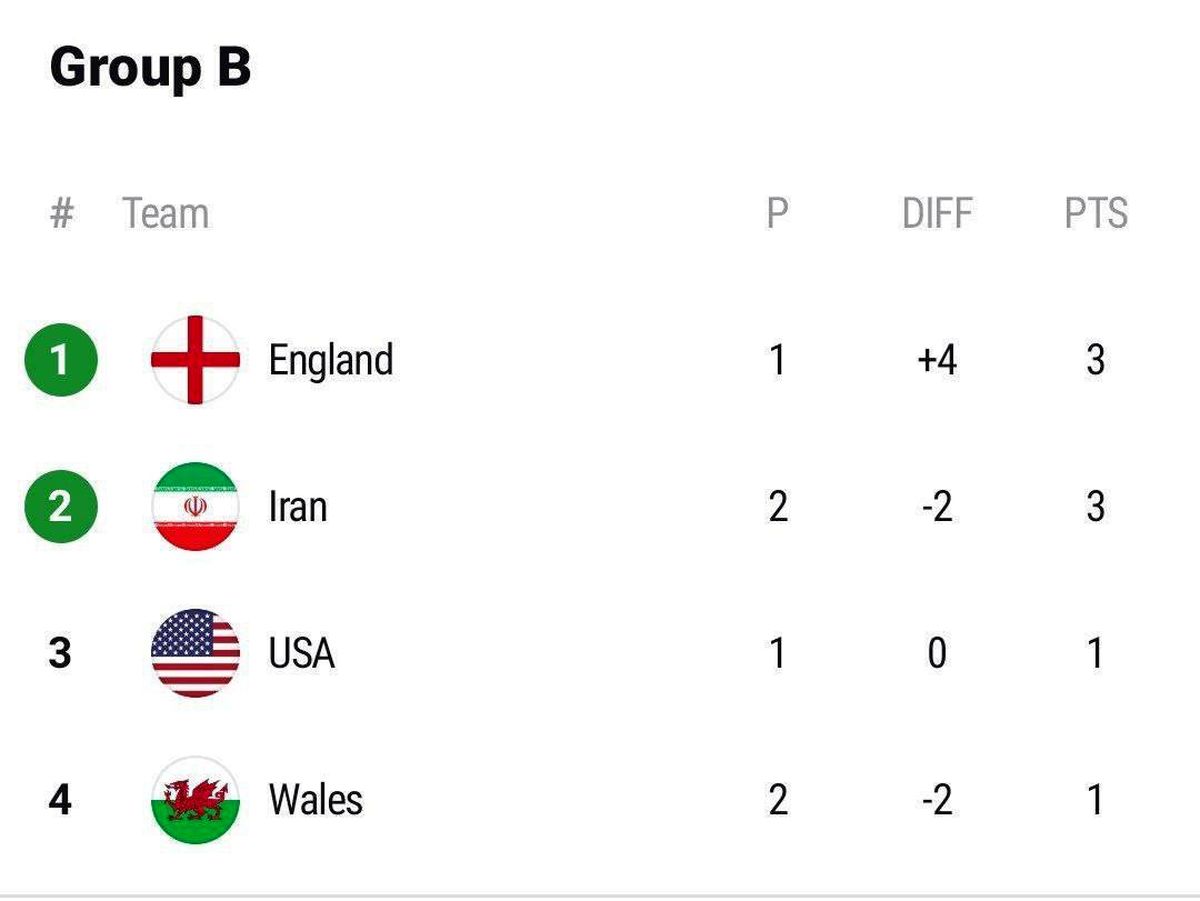Tap the Wales dragon flag icon
The image size is (1200, 901).
pos(195,799)
